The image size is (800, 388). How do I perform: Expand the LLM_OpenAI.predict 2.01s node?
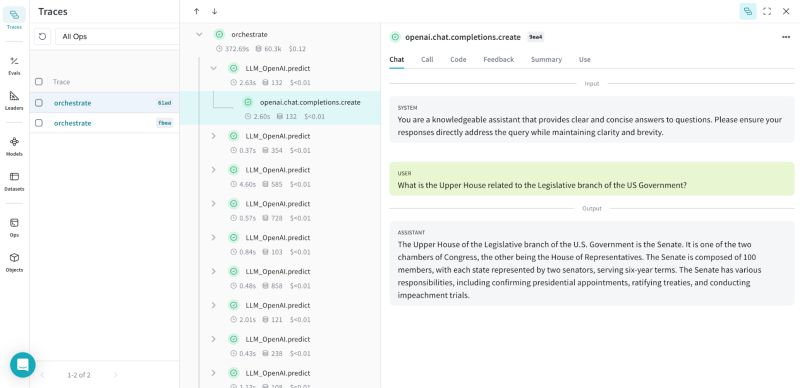(x=214, y=305)
